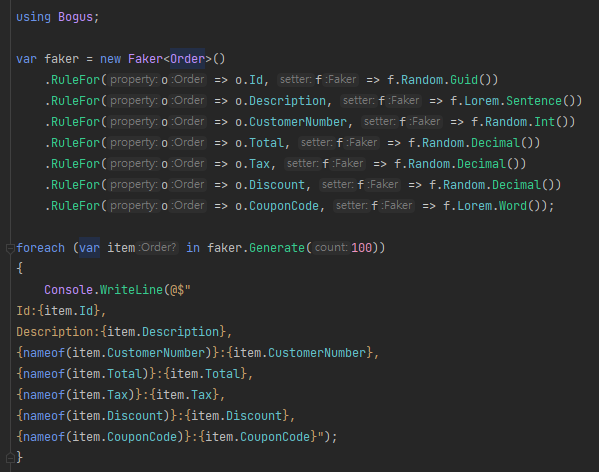The height and width of the screenshot is (472, 599).
Task: Click nameof in the item.Tax line
Action: (44, 394)
